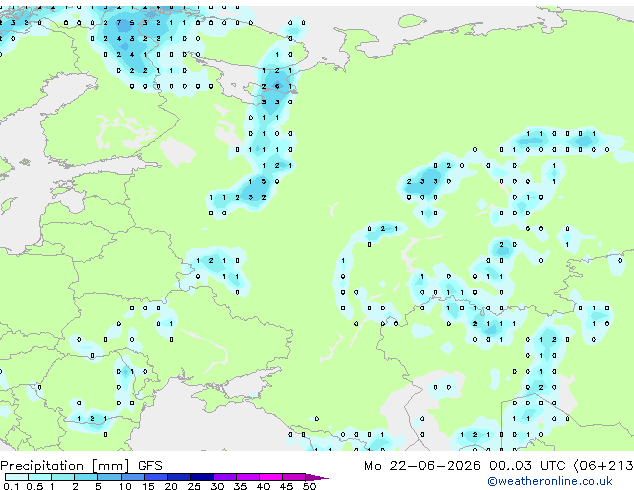Click the "0.1" legend scale label

(11, 486)
